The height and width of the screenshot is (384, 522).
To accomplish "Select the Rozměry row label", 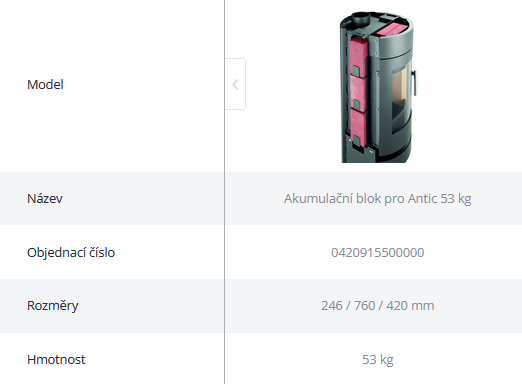I will point(53,306).
